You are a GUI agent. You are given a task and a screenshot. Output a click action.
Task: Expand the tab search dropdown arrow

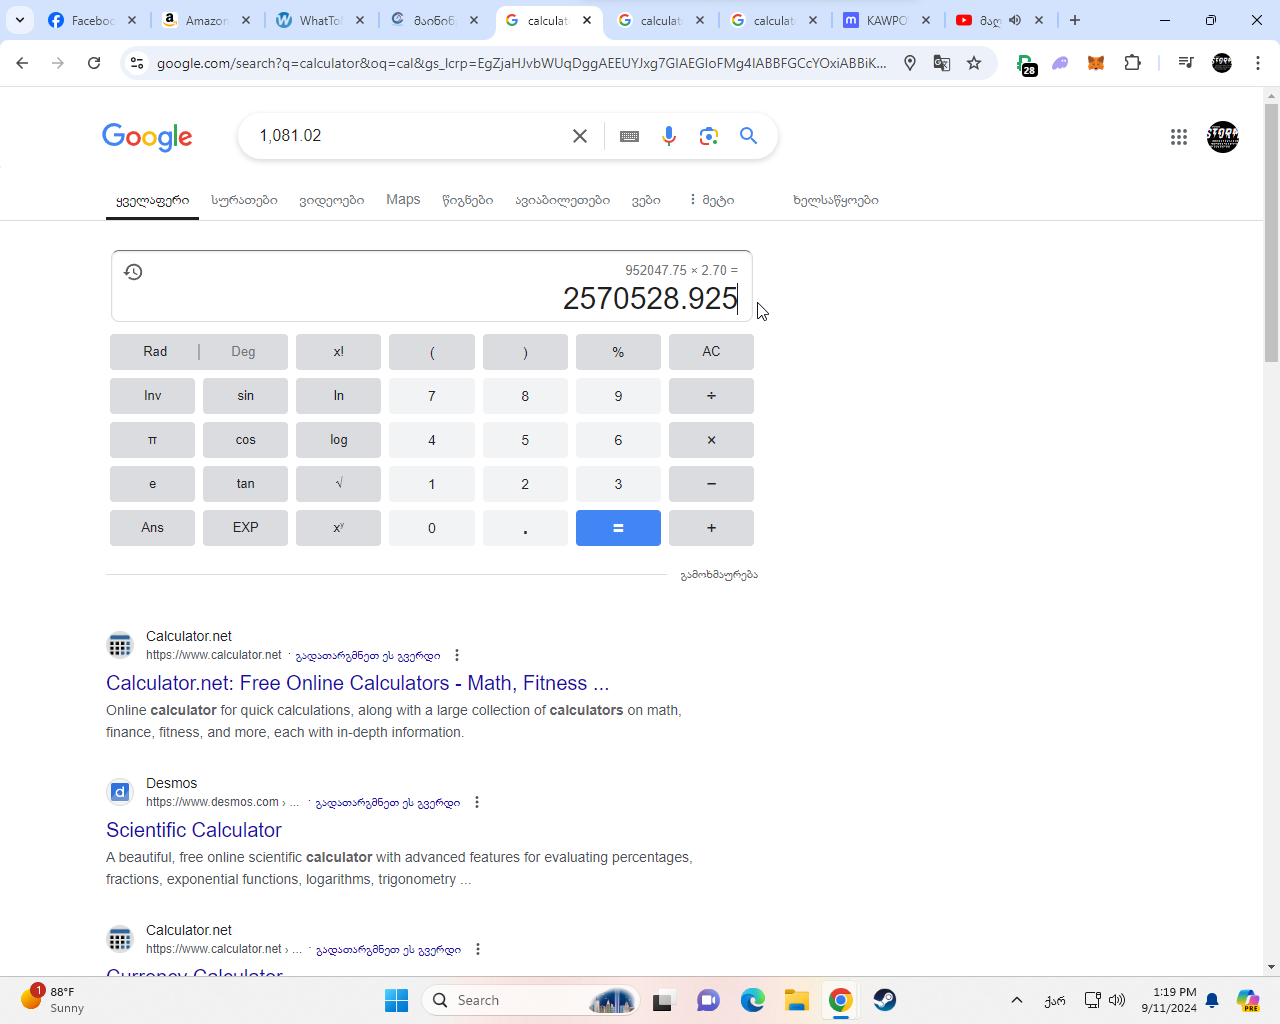coord(20,20)
